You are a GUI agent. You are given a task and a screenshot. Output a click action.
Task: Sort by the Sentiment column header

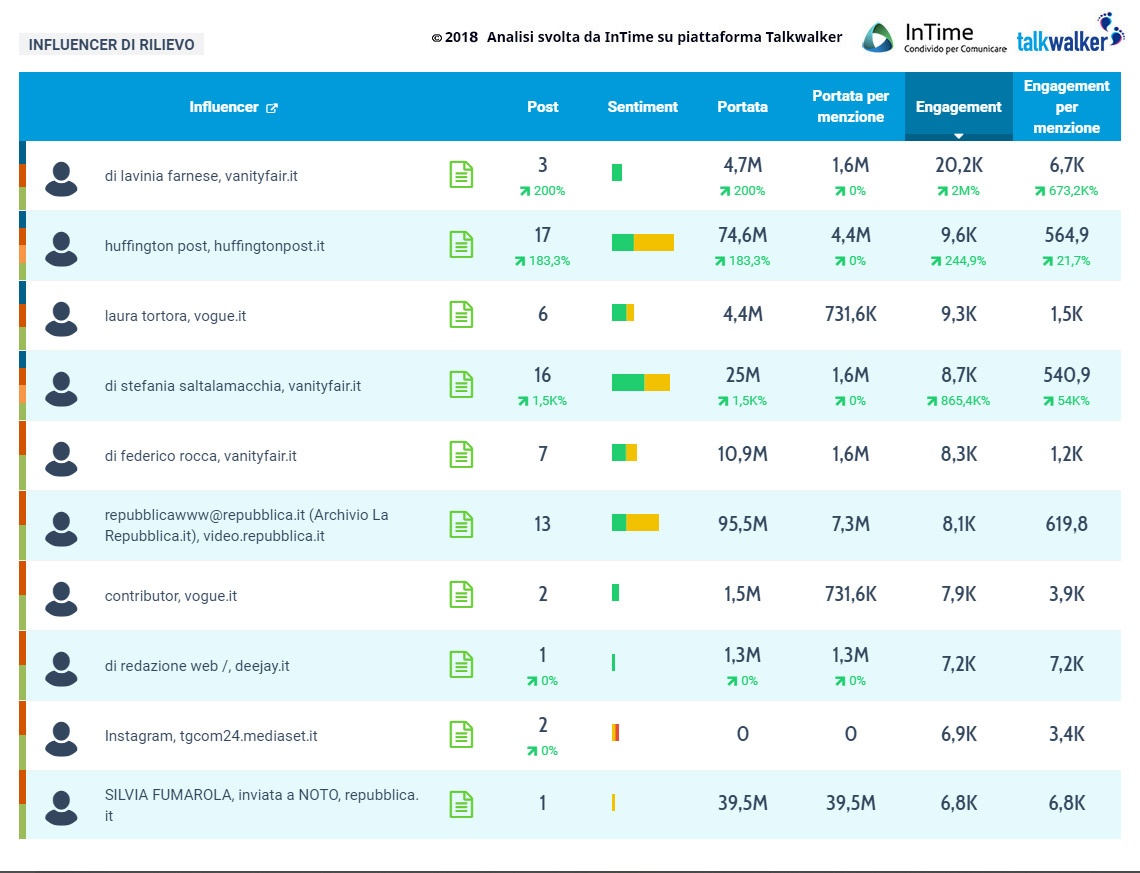(643, 107)
